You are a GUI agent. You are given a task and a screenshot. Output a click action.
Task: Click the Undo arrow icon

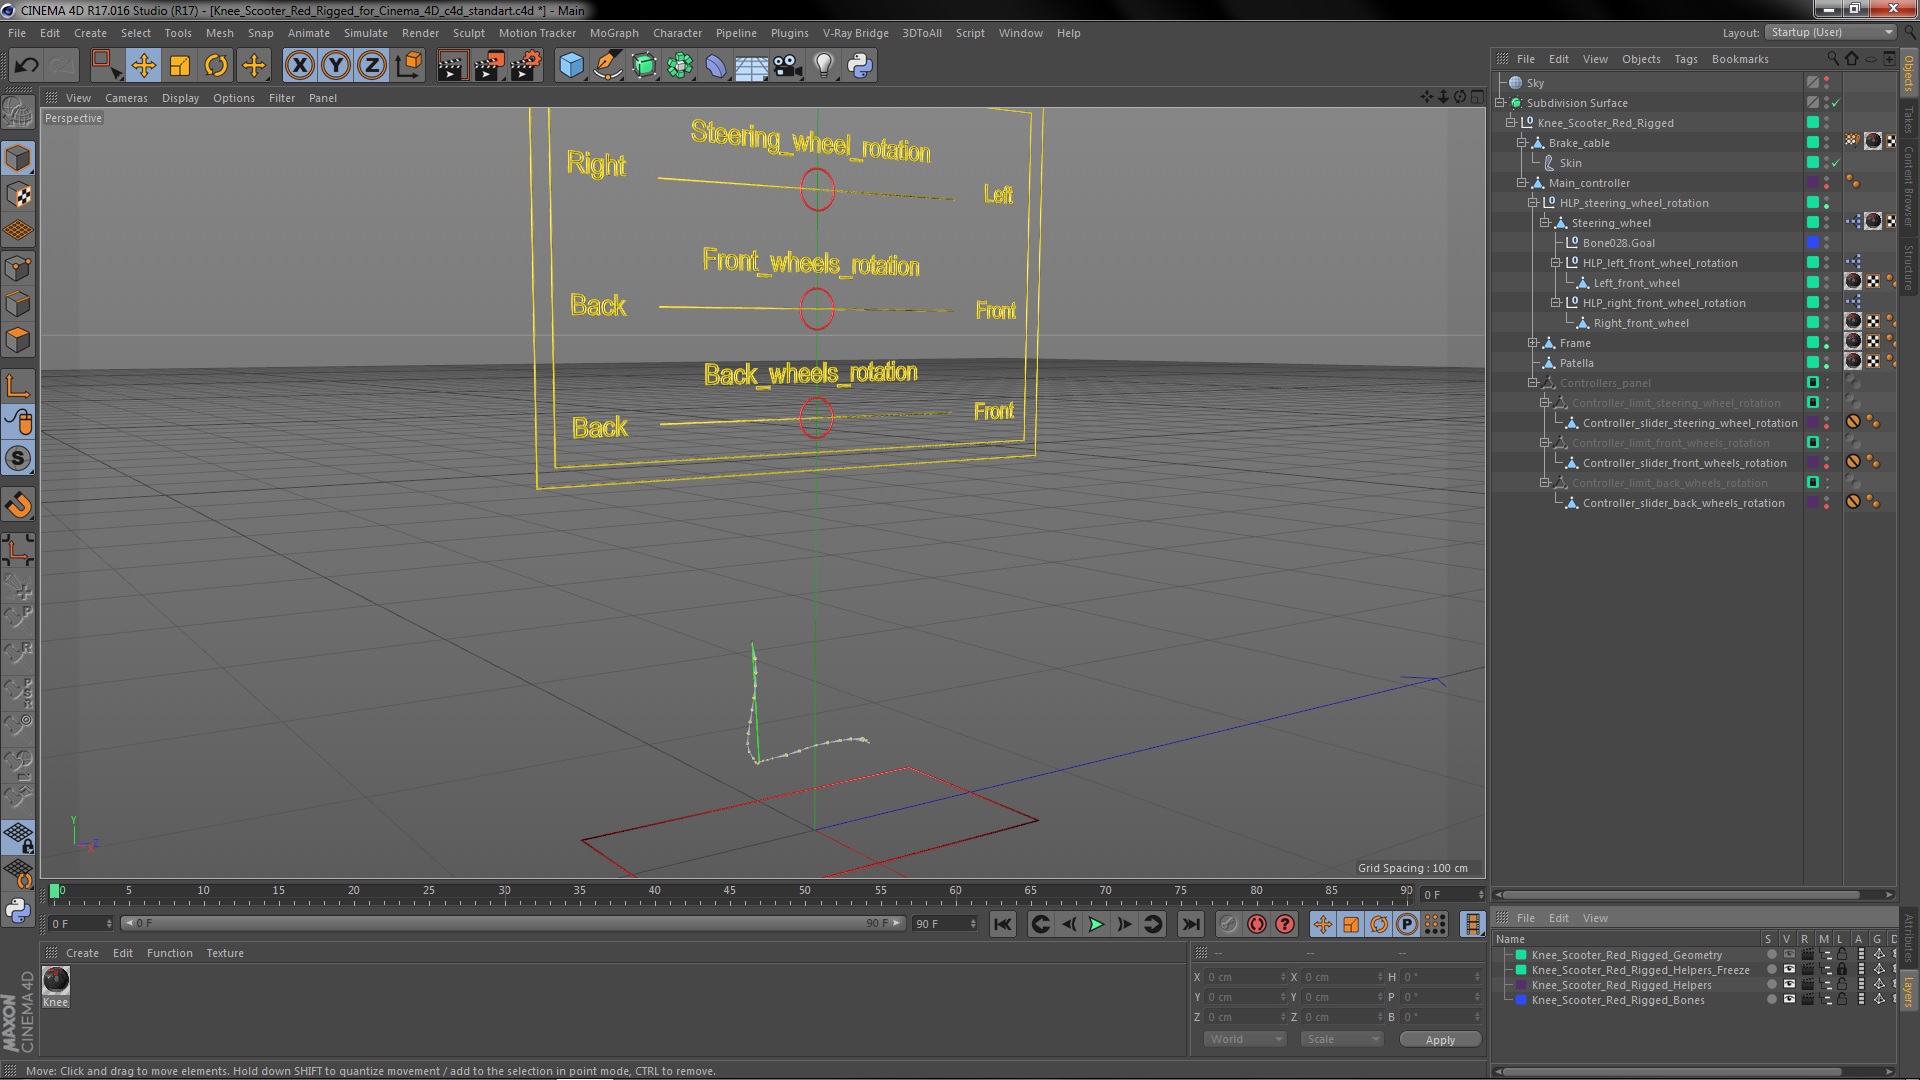(26, 66)
